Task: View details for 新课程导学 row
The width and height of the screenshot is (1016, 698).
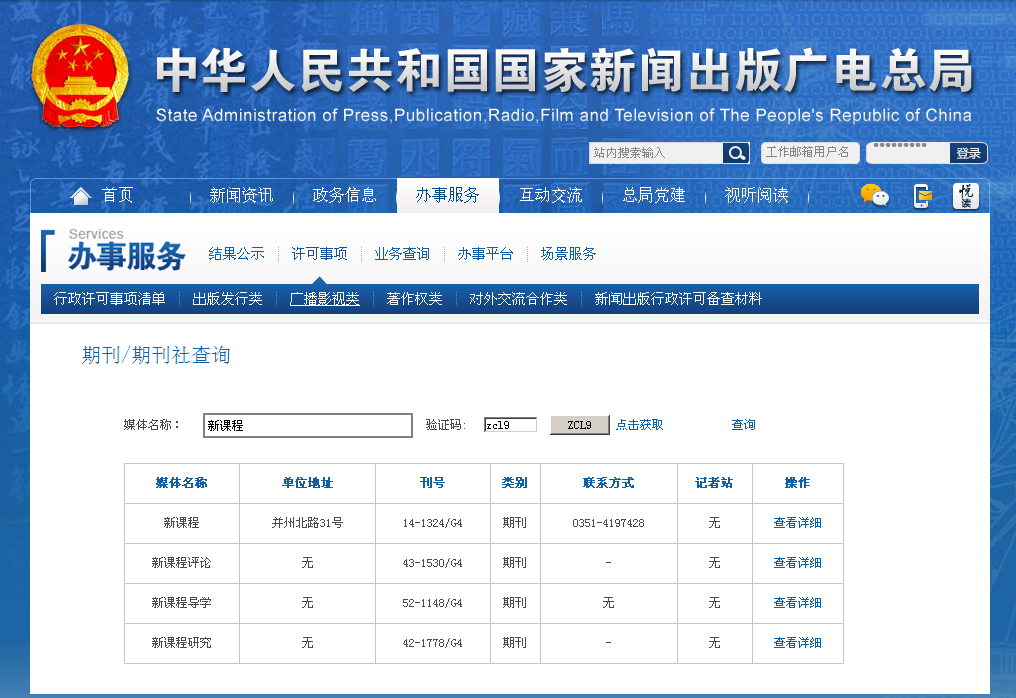Action: (x=798, y=603)
